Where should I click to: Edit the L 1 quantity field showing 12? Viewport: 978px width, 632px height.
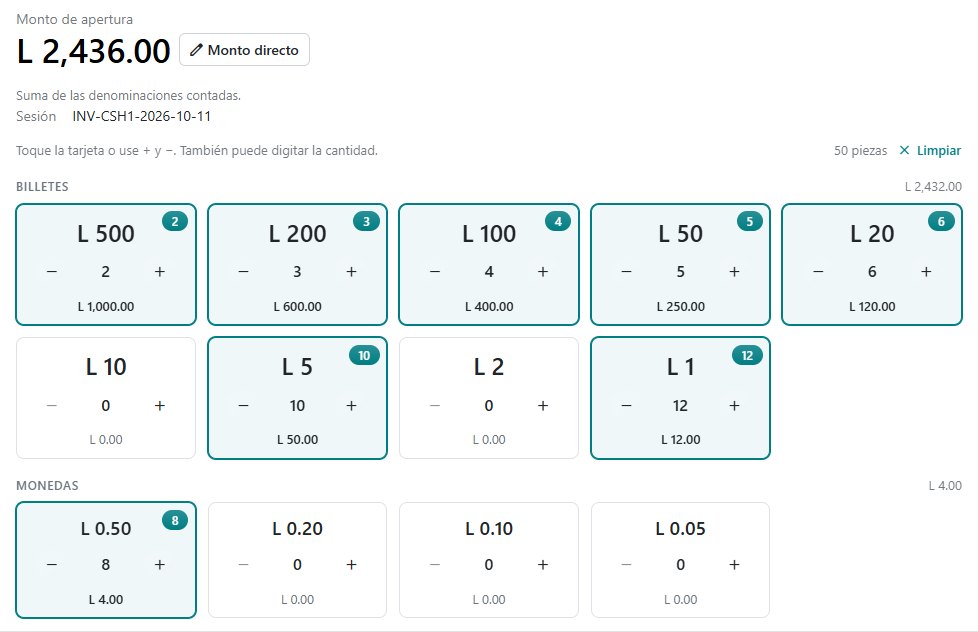coord(680,406)
